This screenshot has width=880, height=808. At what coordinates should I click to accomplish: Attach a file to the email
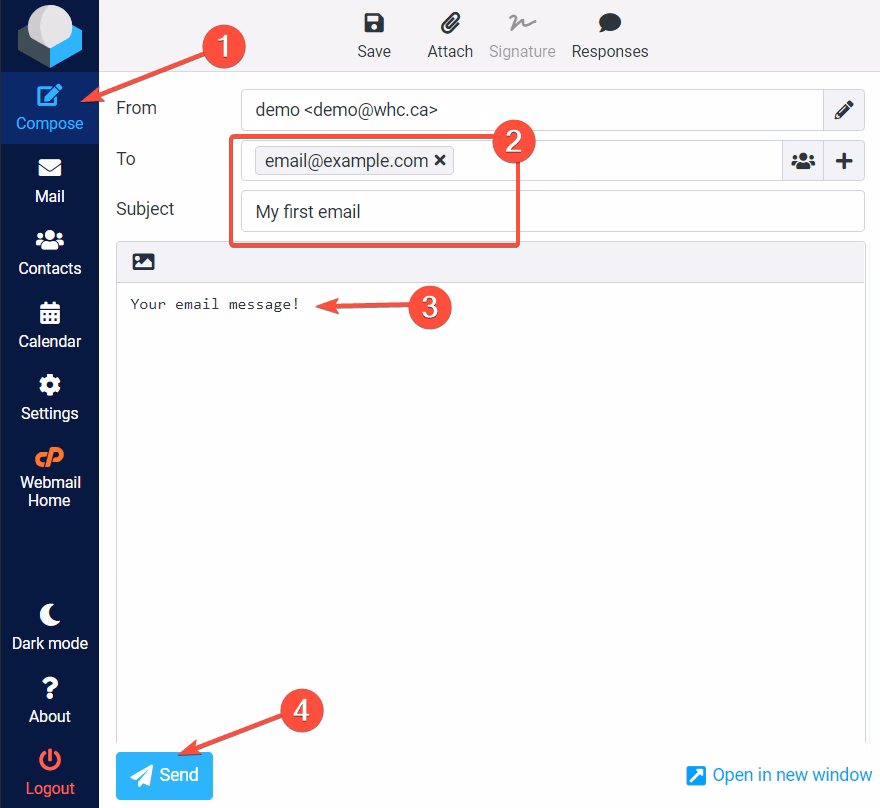click(x=450, y=32)
